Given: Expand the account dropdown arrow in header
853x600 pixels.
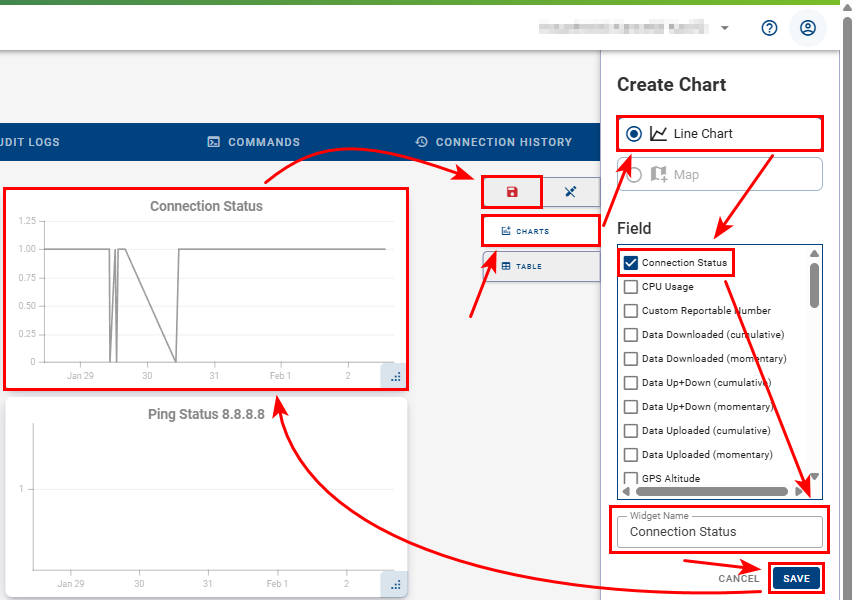Looking at the screenshot, I should click(x=725, y=28).
